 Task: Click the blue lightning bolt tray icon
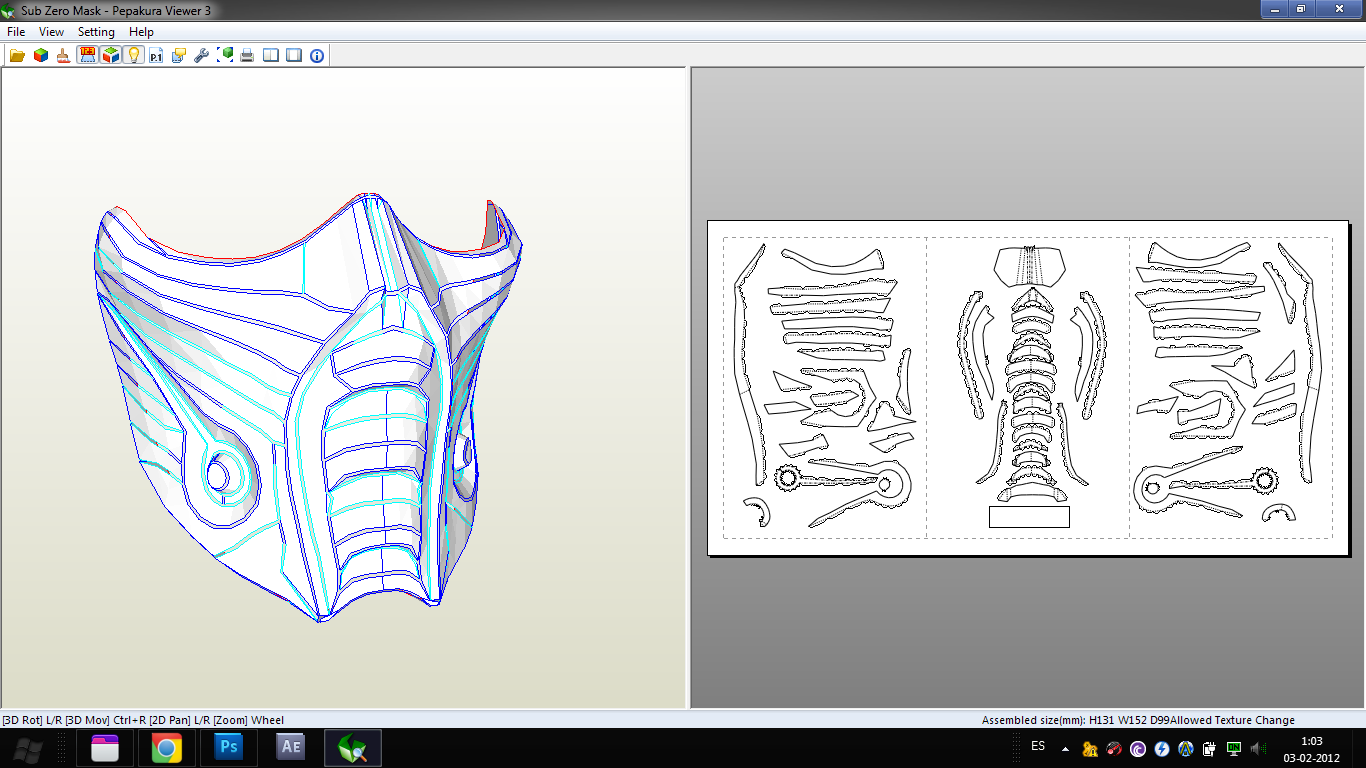[x=1161, y=748]
